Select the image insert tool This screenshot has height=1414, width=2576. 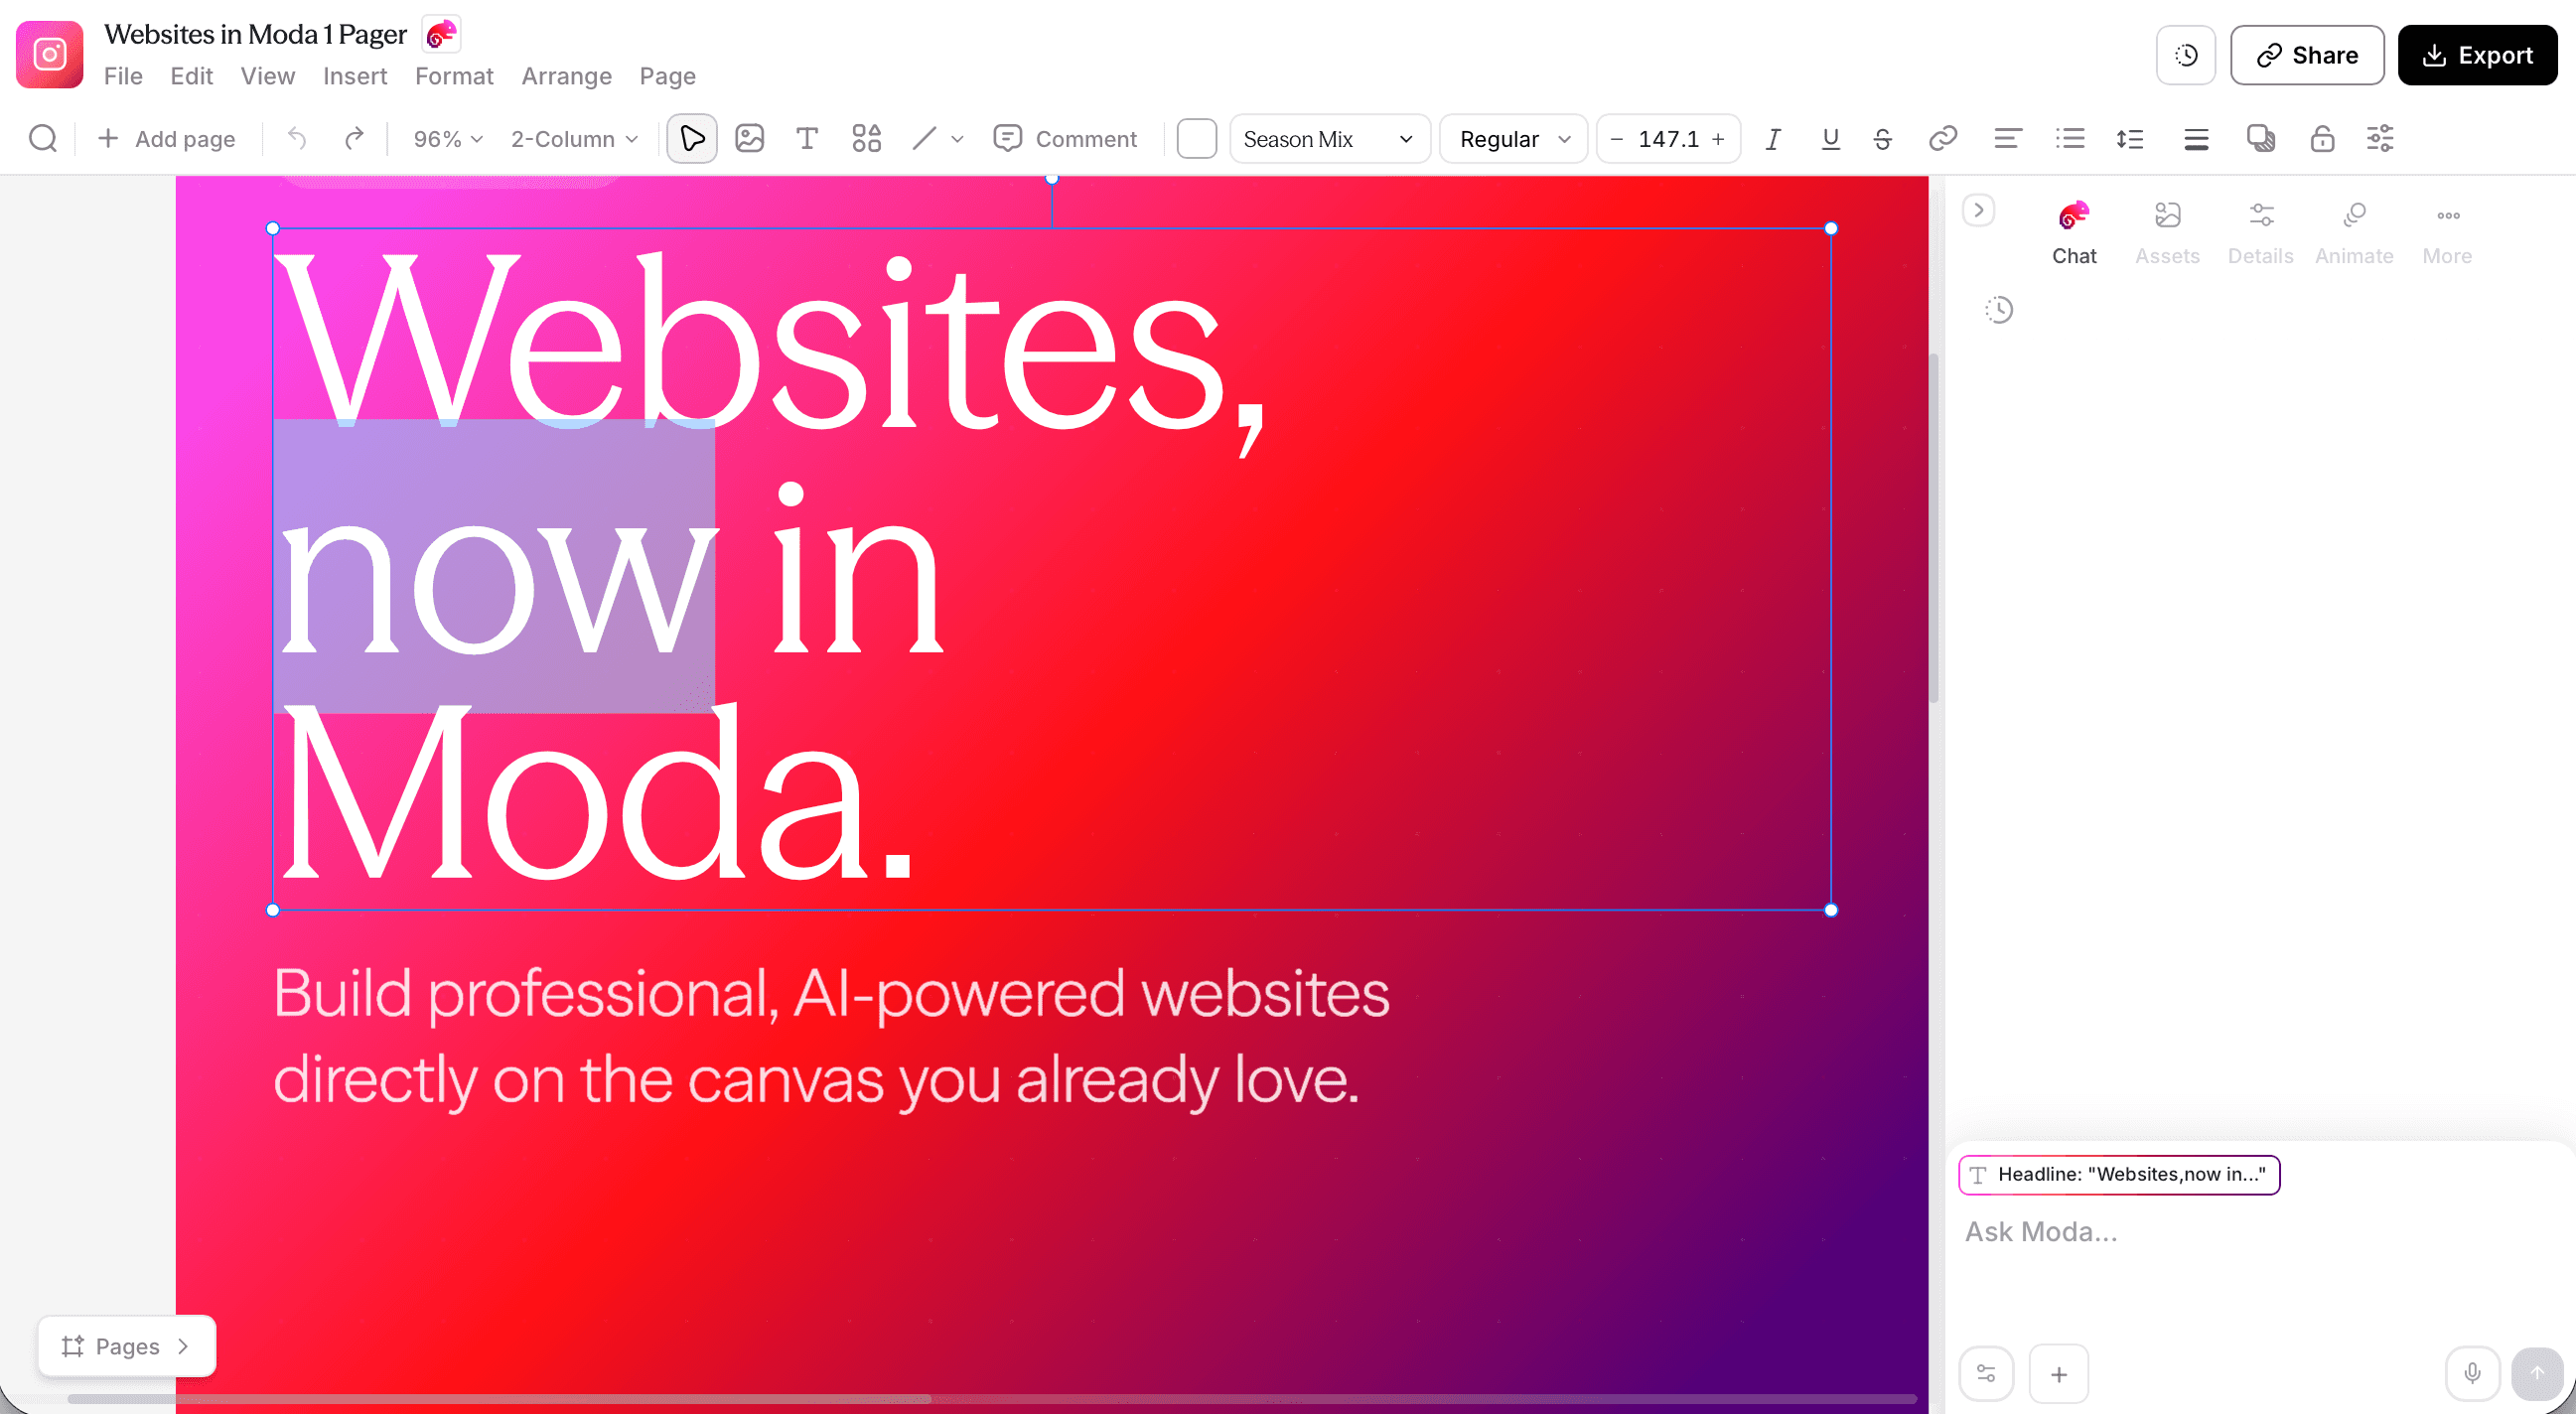point(749,138)
